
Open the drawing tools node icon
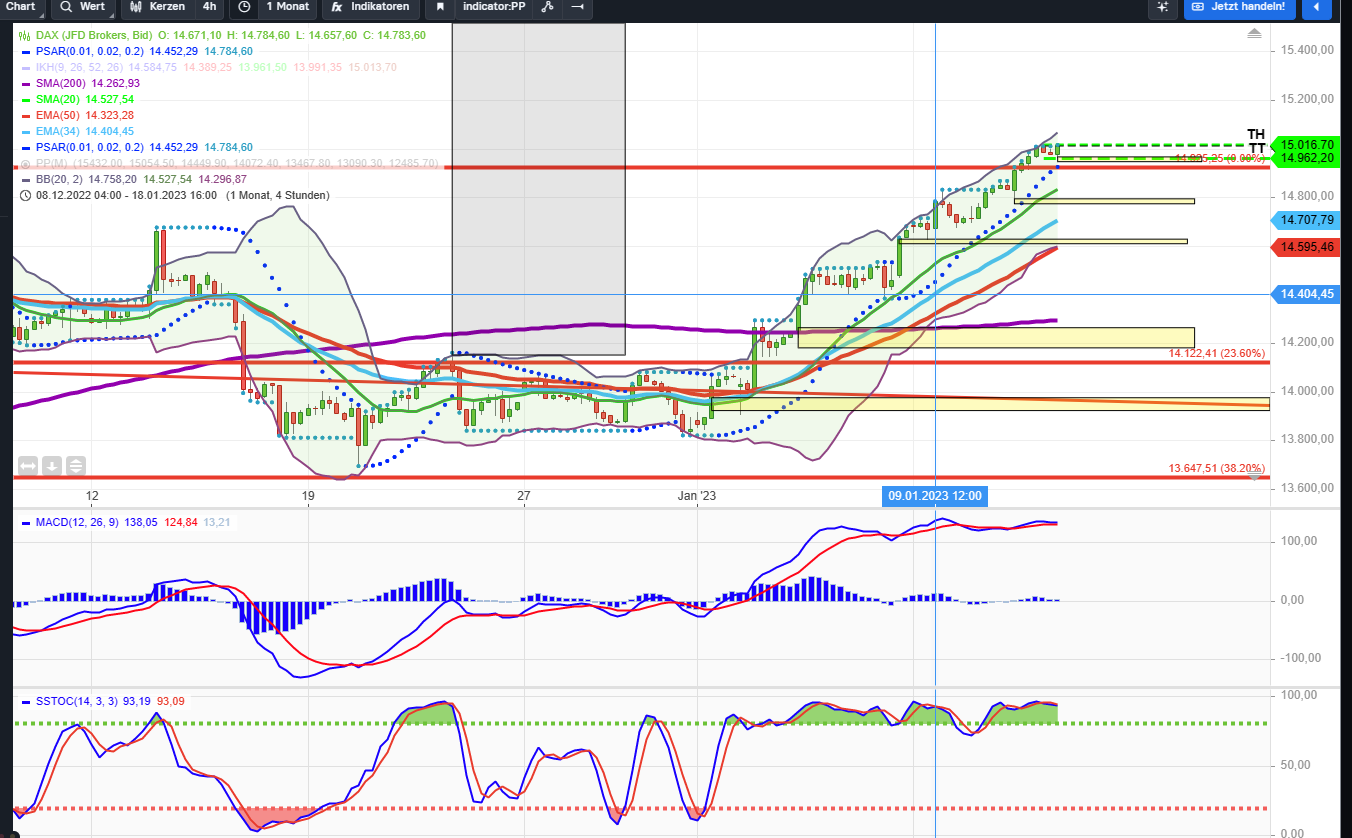click(546, 7)
